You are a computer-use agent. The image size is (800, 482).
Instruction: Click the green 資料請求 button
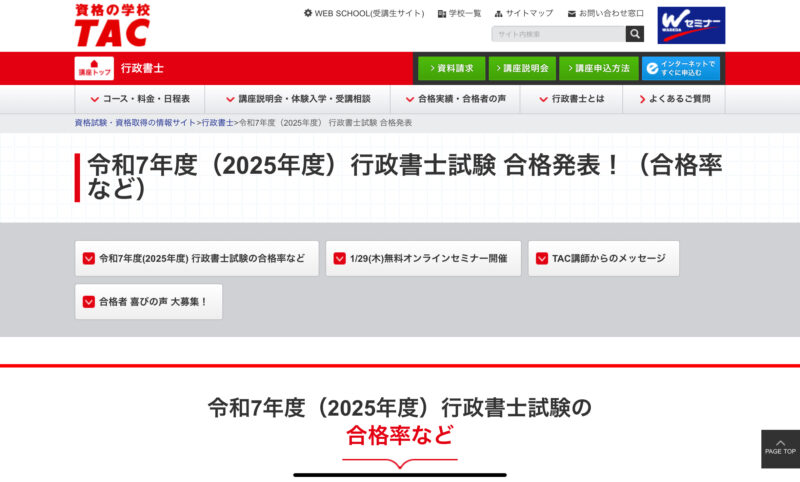coord(450,68)
